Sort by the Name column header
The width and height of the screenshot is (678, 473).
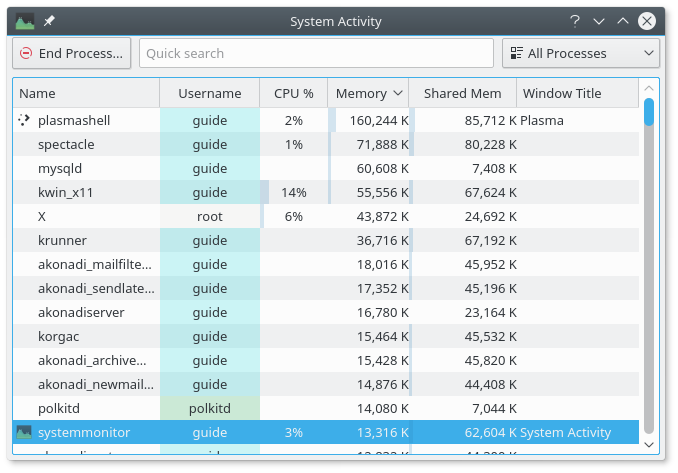point(86,93)
